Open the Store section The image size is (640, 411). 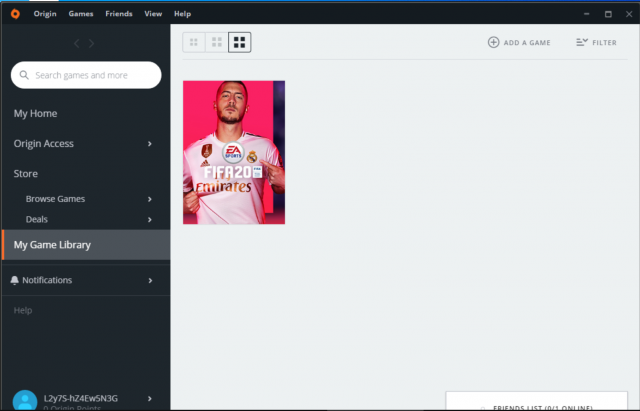[x=26, y=174]
